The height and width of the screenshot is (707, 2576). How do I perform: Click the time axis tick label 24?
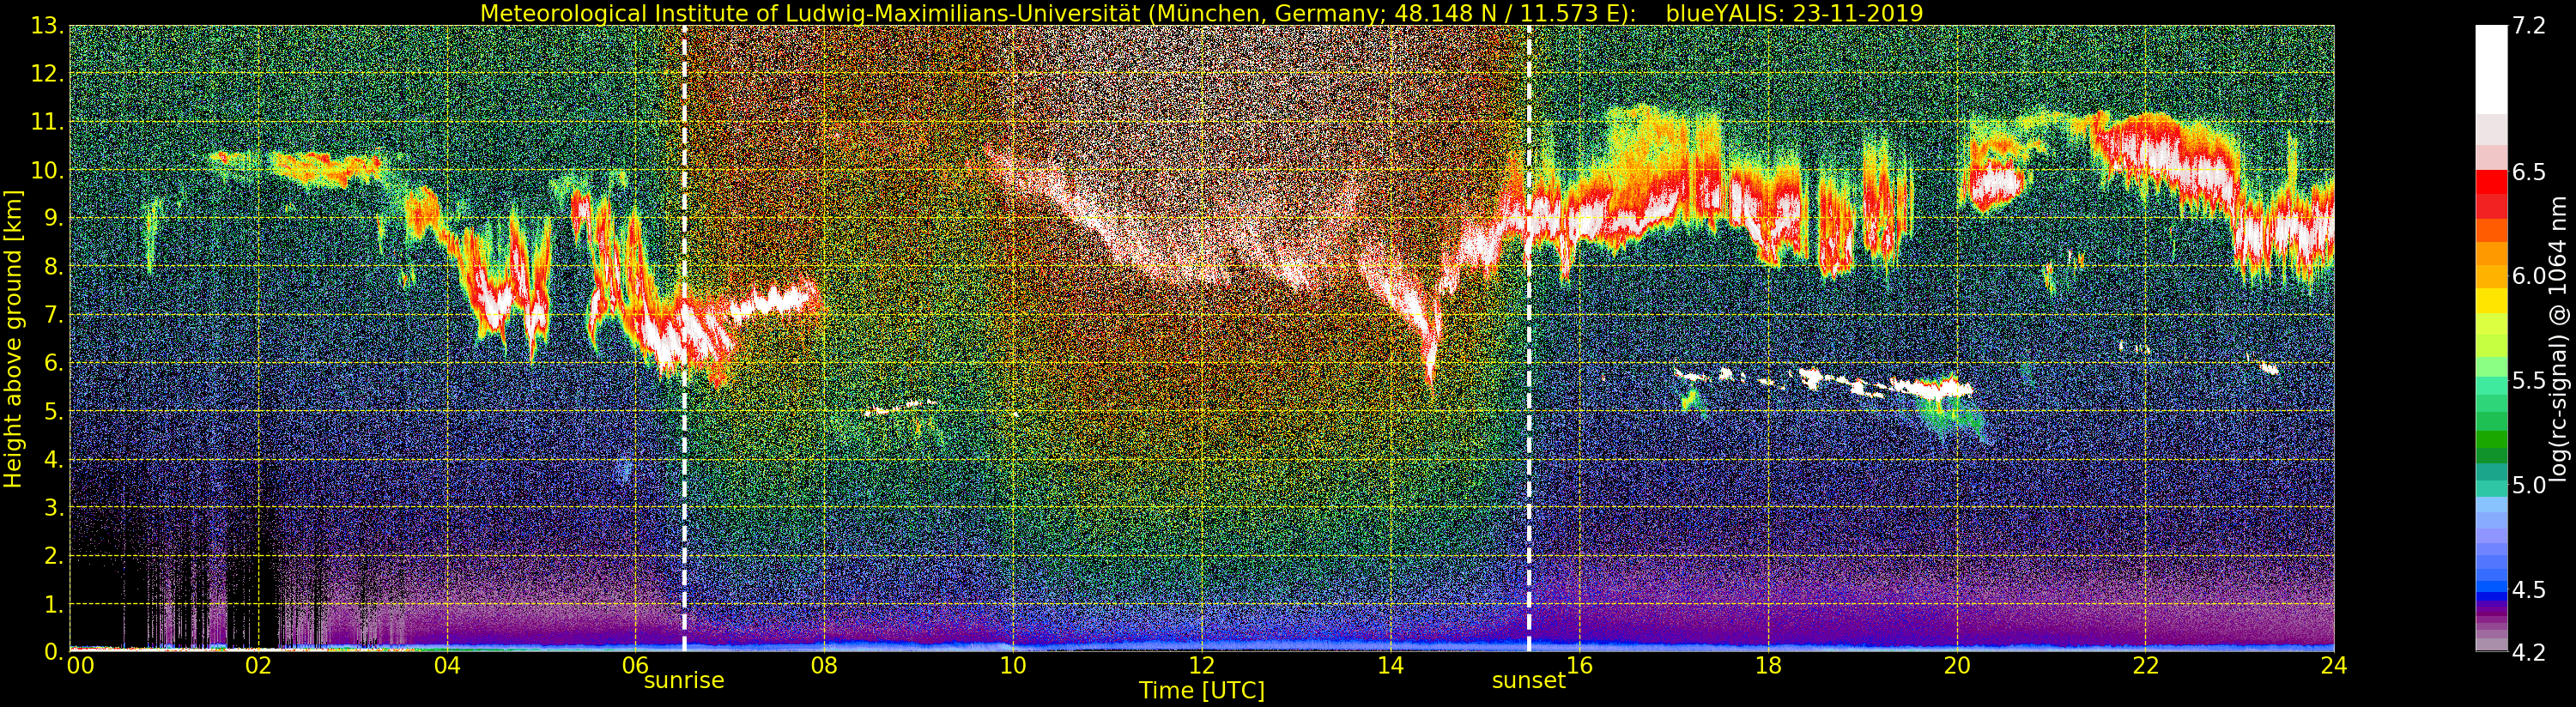tap(2334, 666)
